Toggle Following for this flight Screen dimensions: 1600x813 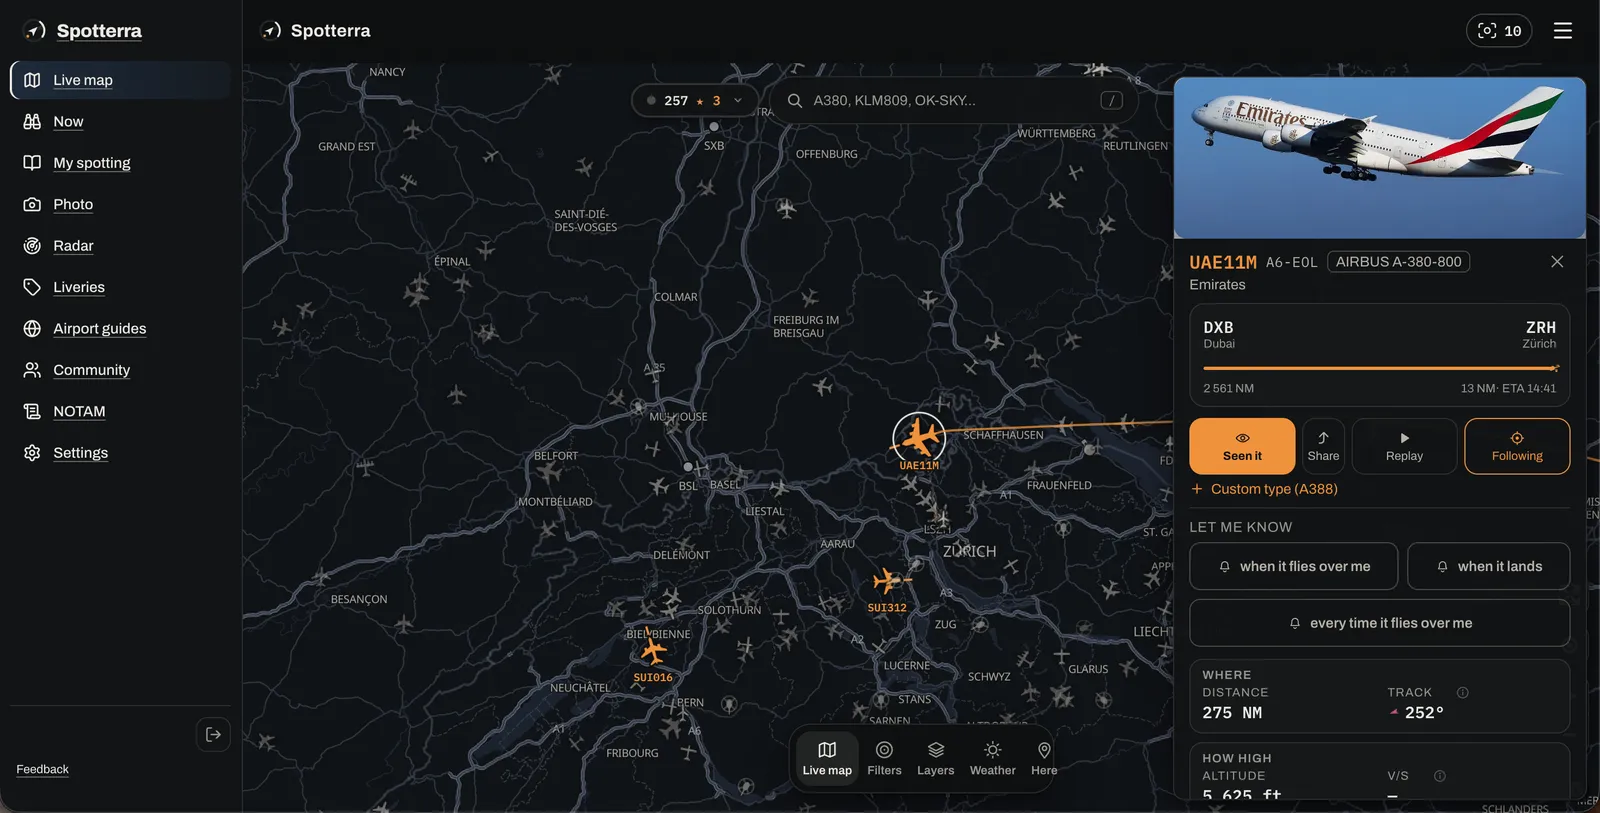[1517, 446]
